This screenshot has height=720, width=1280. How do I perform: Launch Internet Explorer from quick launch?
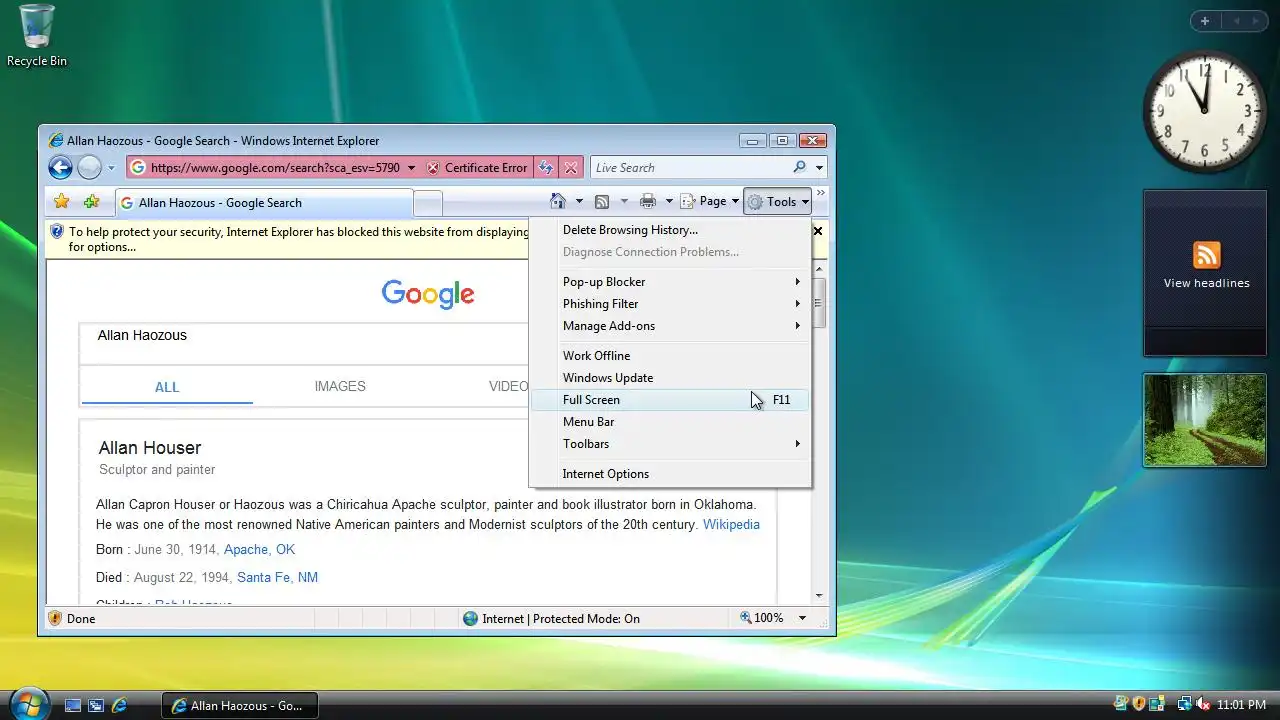click(x=119, y=705)
